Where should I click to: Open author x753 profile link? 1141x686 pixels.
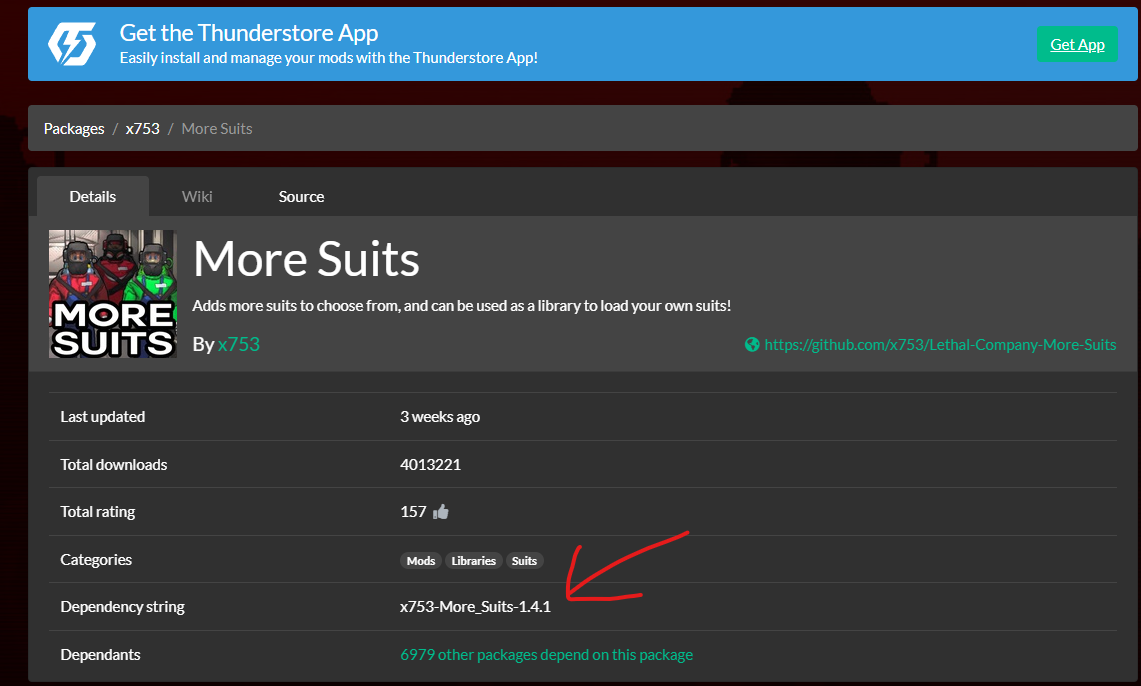coord(239,344)
